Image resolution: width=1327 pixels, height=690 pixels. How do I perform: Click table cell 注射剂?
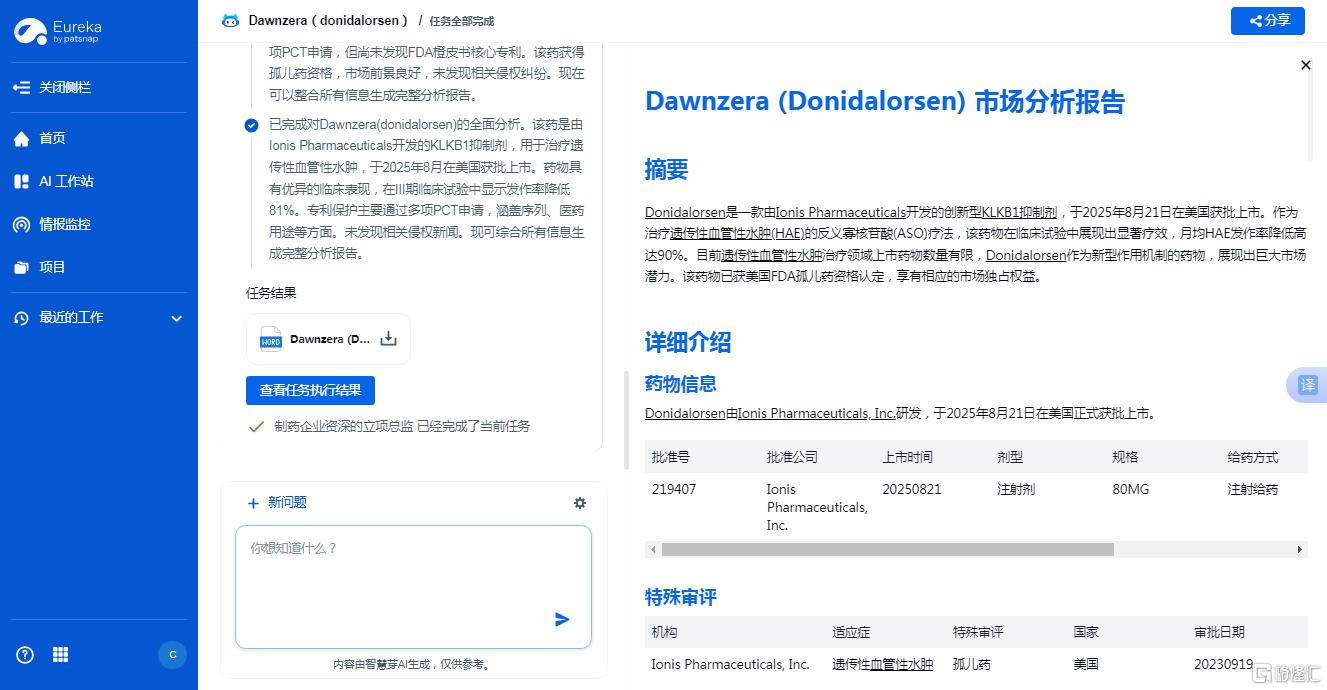[x=1016, y=489]
